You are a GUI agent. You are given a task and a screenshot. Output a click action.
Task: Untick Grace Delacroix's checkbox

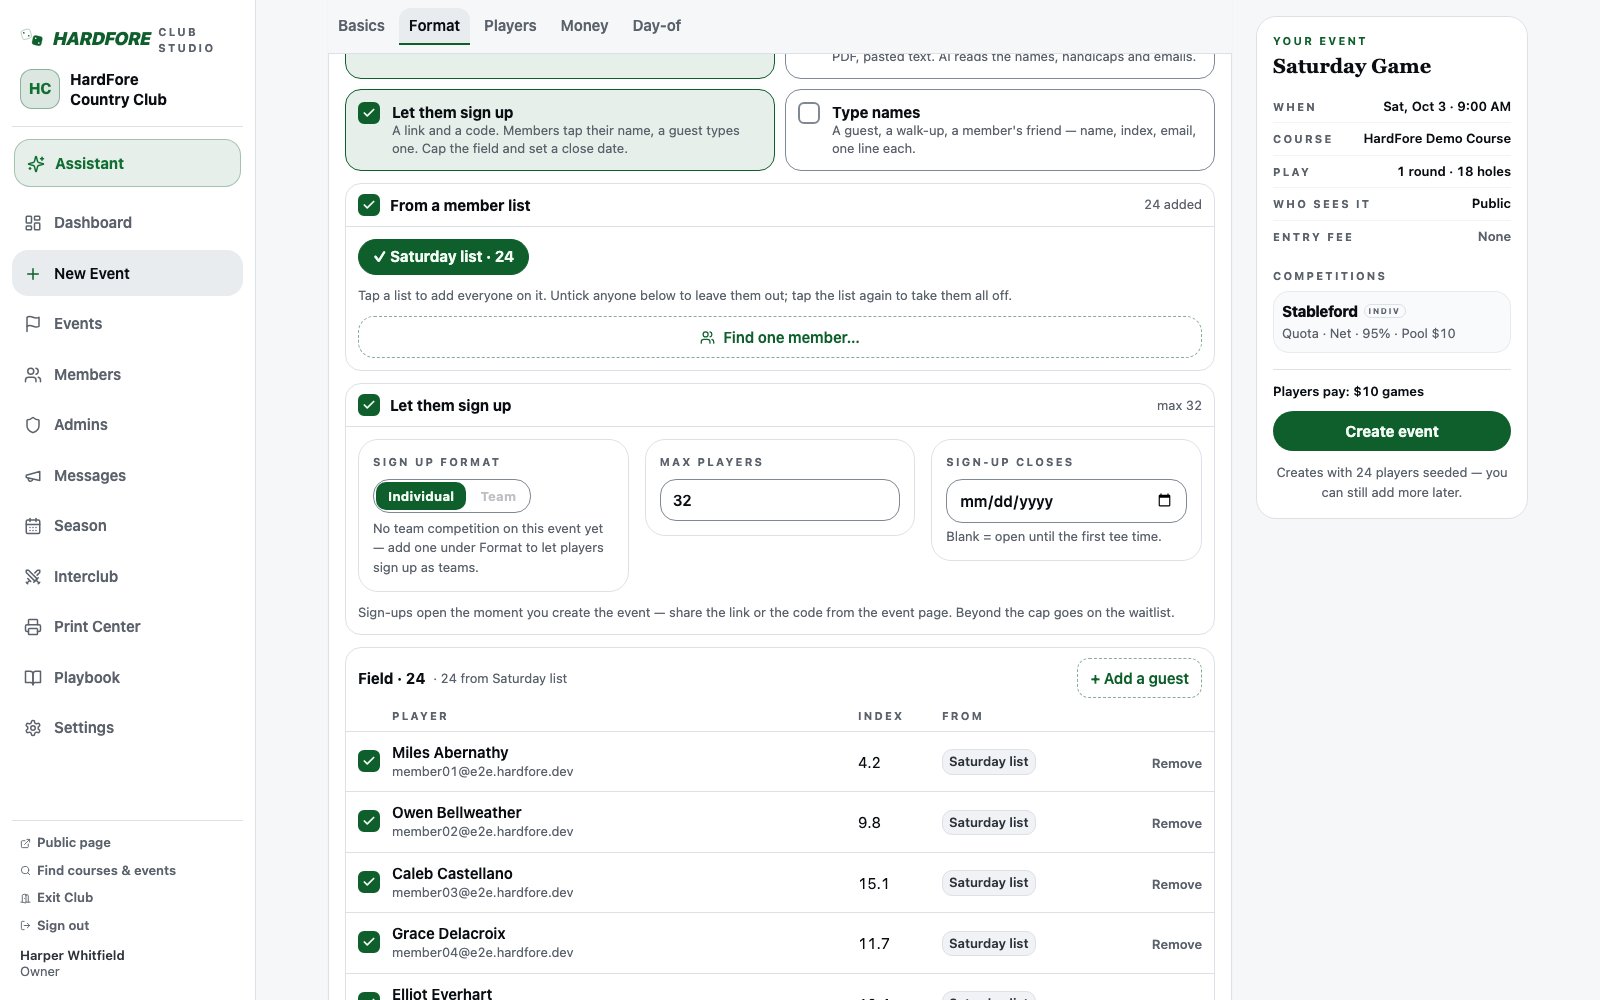click(369, 942)
